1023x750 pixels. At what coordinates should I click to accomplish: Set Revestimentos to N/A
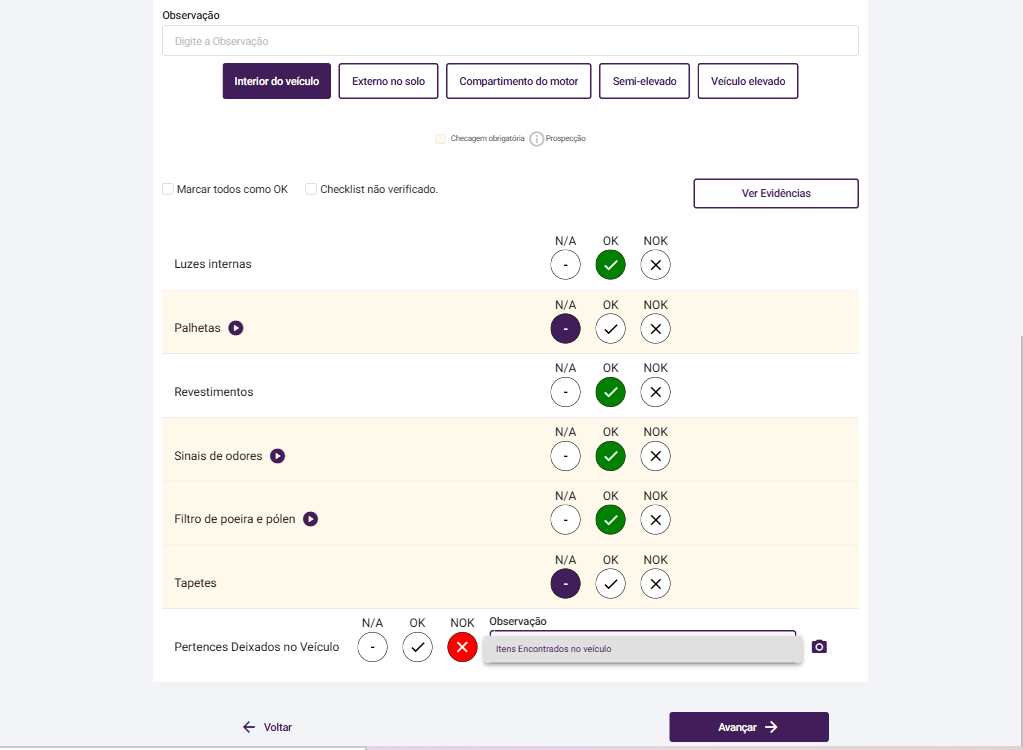(565, 392)
